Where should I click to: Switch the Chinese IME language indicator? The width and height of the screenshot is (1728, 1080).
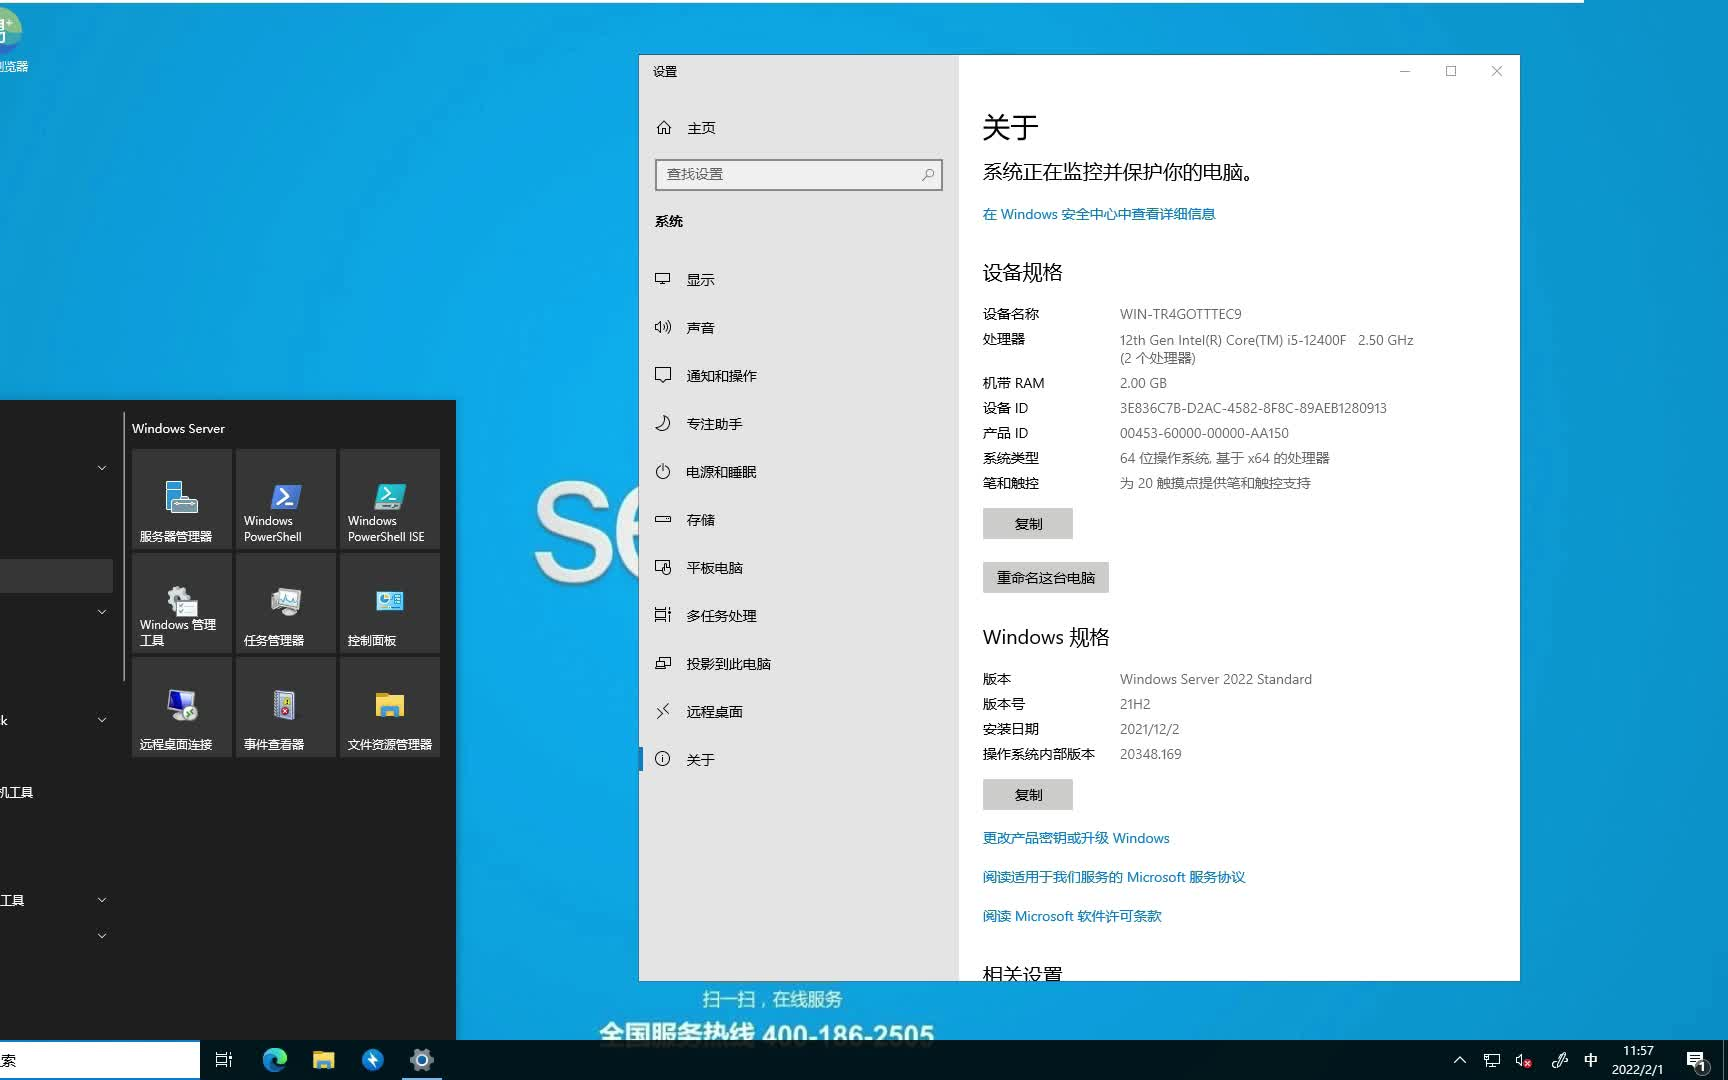[x=1591, y=1060]
